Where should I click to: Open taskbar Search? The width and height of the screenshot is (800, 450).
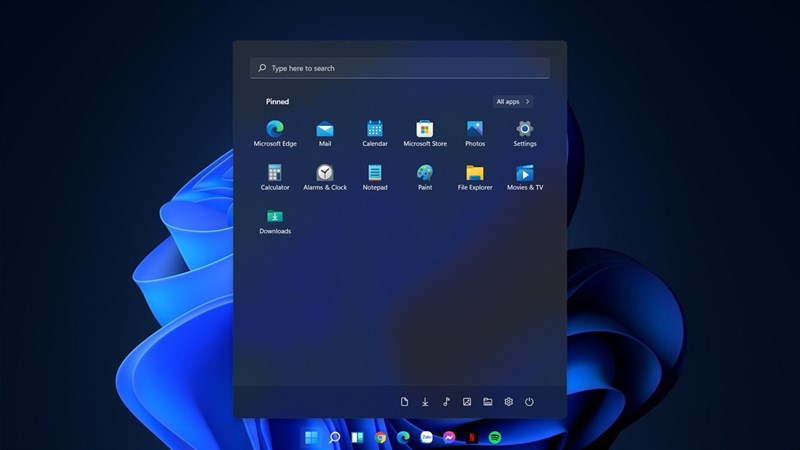coord(334,437)
